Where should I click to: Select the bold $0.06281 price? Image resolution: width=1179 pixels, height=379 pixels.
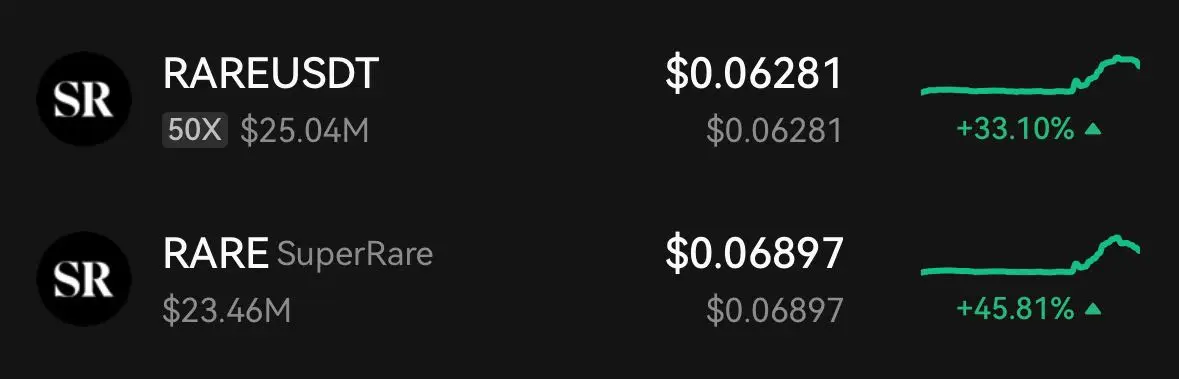click(x=753, y=74)
